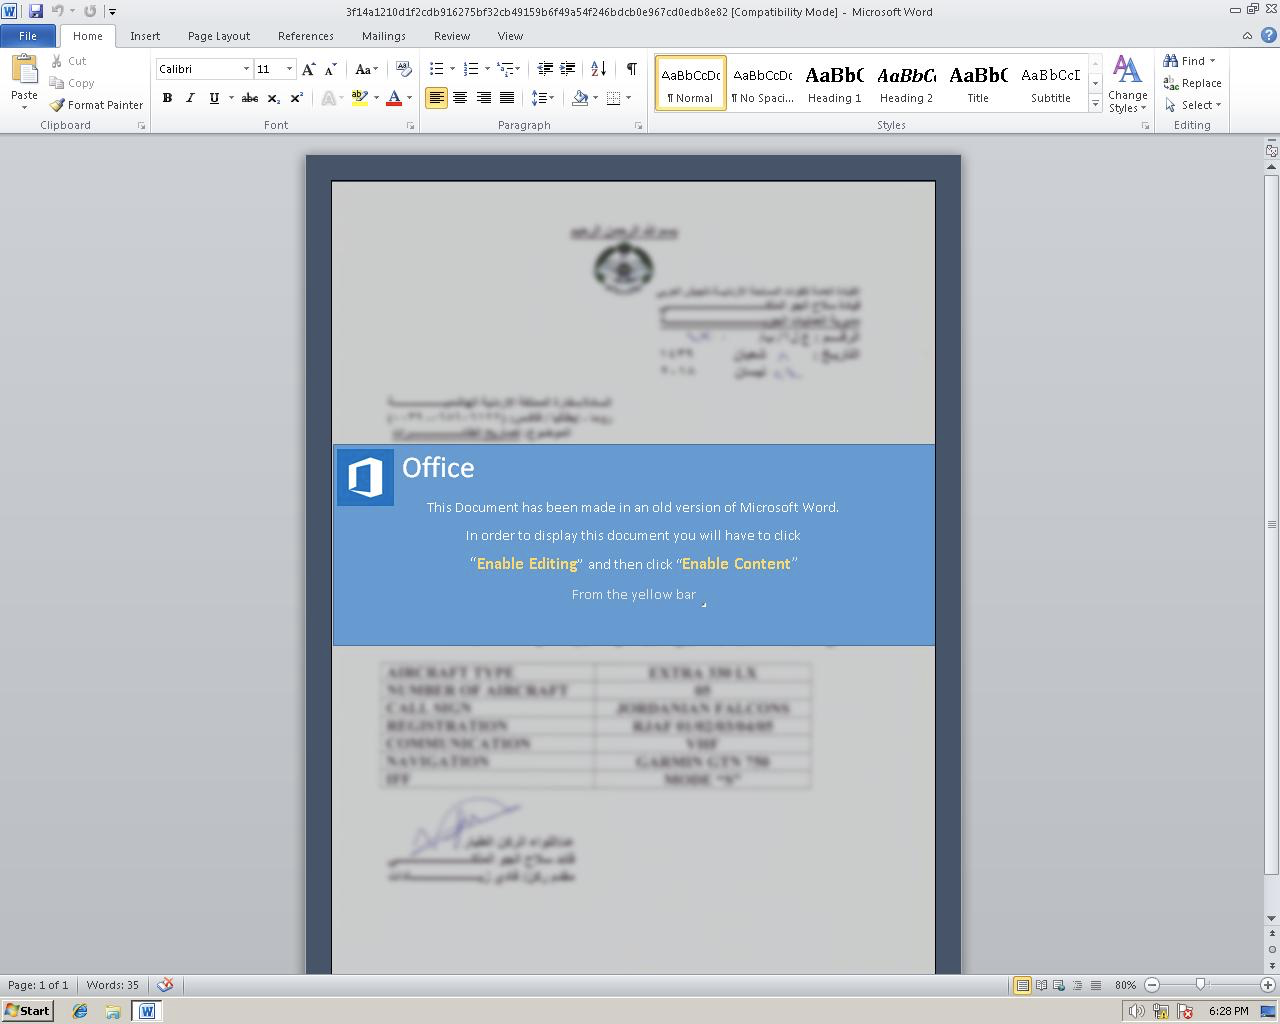
Task: Switch to the Review tab
Action: tap(452, 36)
